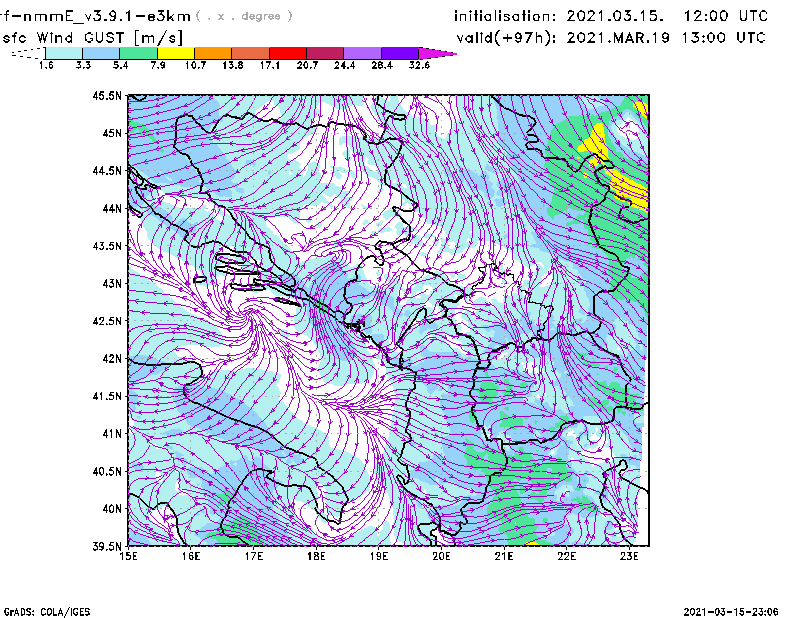Click the 'valid(+97h):' label
Image resolution: width=800 pixels, height=618 pixels.
tap(507, 38)
